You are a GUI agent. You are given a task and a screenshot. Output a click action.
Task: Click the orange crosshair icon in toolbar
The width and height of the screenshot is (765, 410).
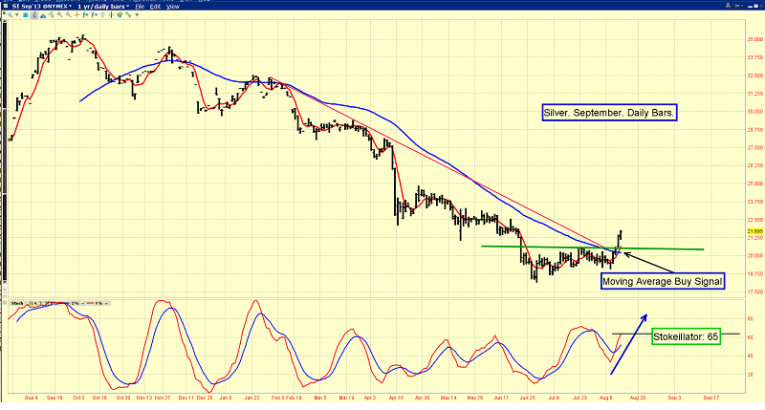(77, 15)
